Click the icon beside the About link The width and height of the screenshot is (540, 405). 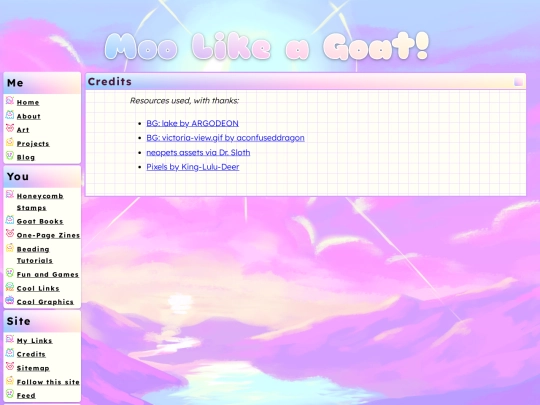coord(10,114)
